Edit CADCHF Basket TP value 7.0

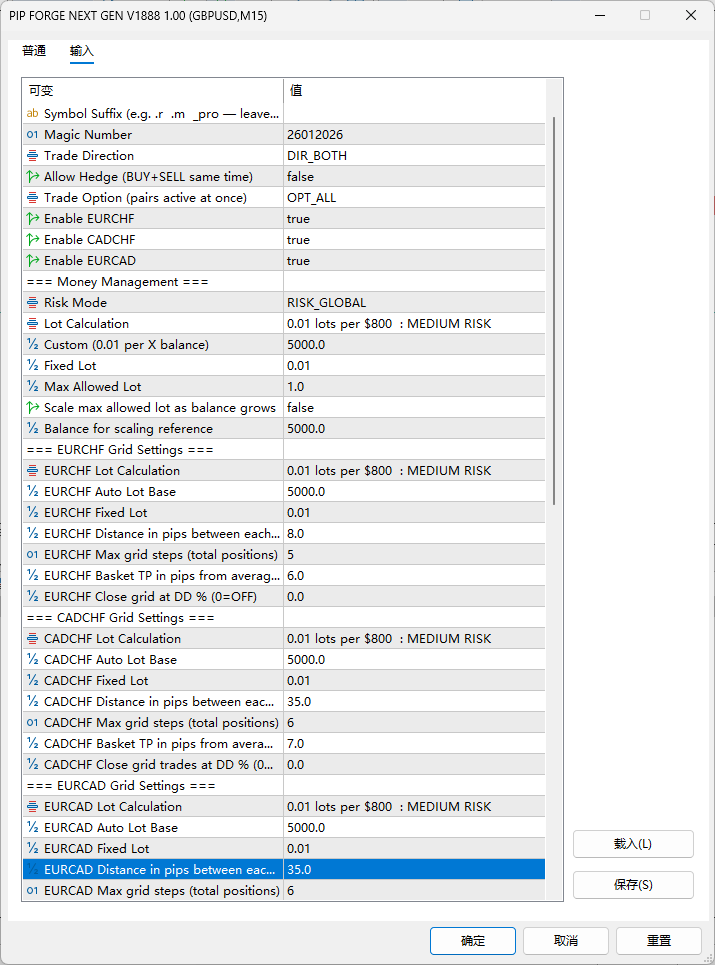tap(414, 743)
